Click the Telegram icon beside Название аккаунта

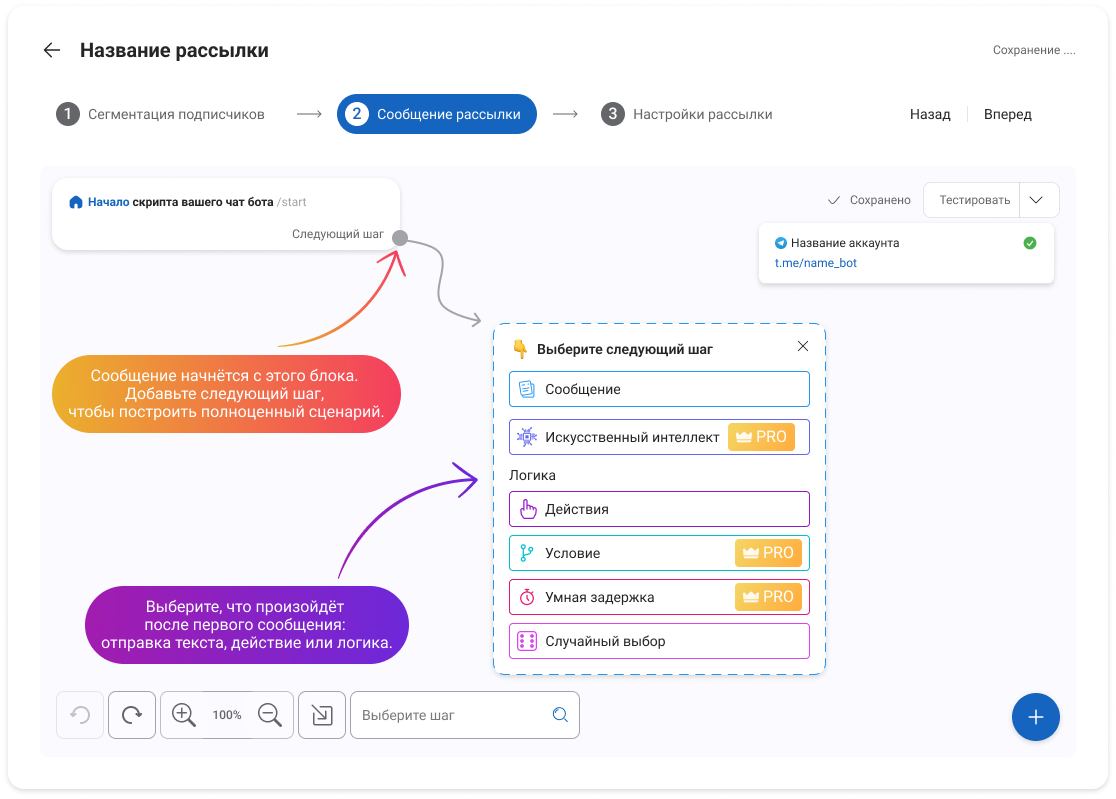pos(781,243)
